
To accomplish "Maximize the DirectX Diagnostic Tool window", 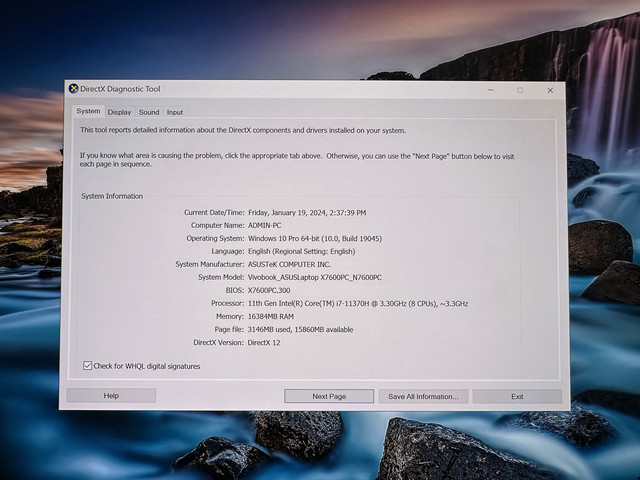I will tap(520, 90).
